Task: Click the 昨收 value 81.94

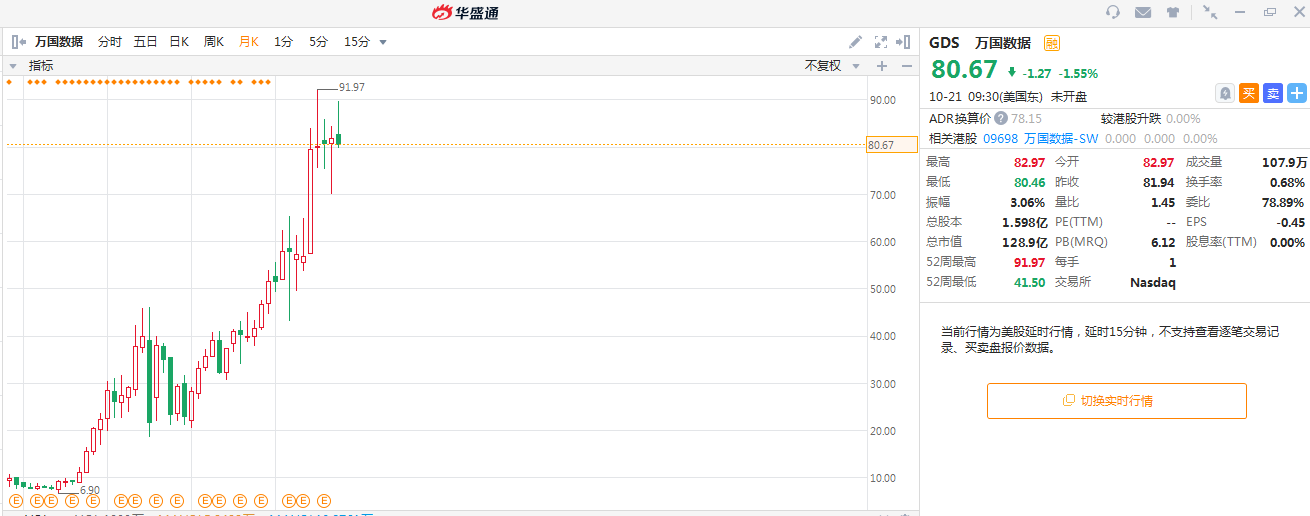Action: pyautogui.click(x=1158, y=182)
